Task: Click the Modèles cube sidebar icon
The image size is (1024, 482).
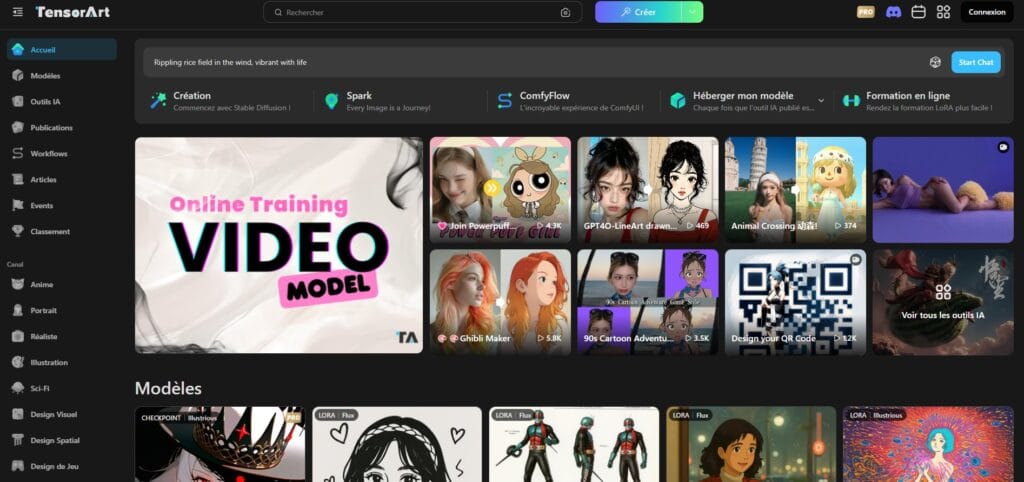Action: (x=18, y=76)
